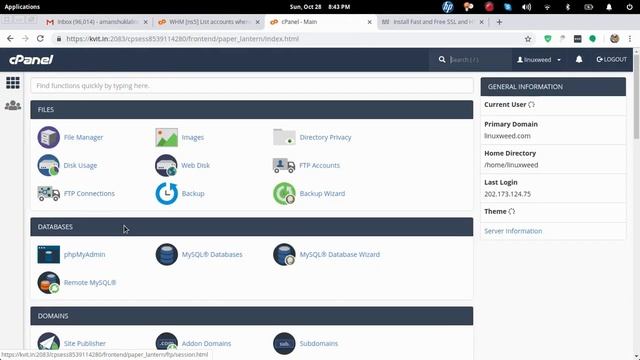
Task: Open the Images icon
Action: (x=166, y=137)
